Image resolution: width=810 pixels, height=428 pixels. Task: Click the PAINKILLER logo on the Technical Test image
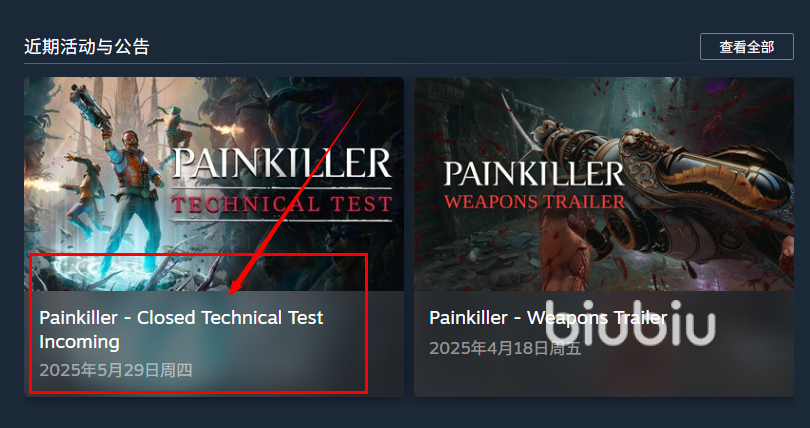pos(282,163)
